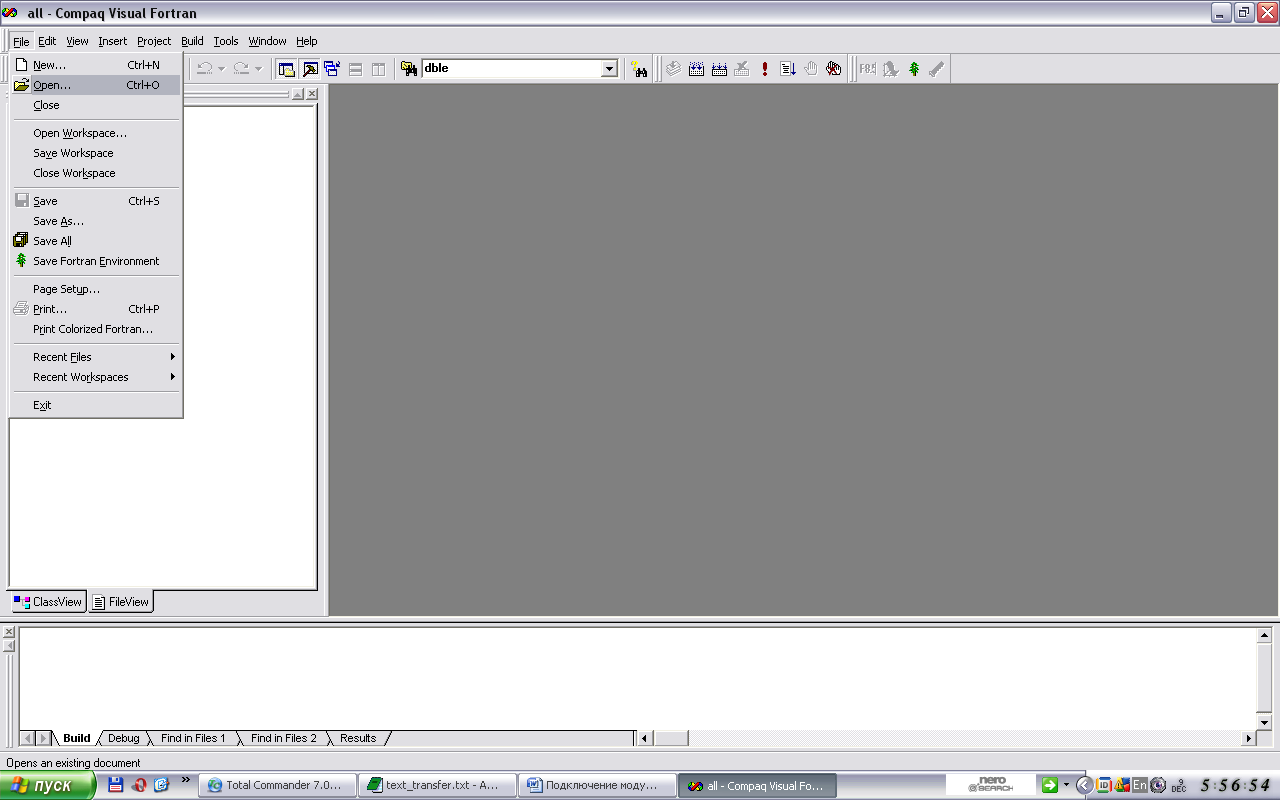Viewport: 1280px width, 800px height.
Task: Open the Build menu
Action: coord(192,41)
